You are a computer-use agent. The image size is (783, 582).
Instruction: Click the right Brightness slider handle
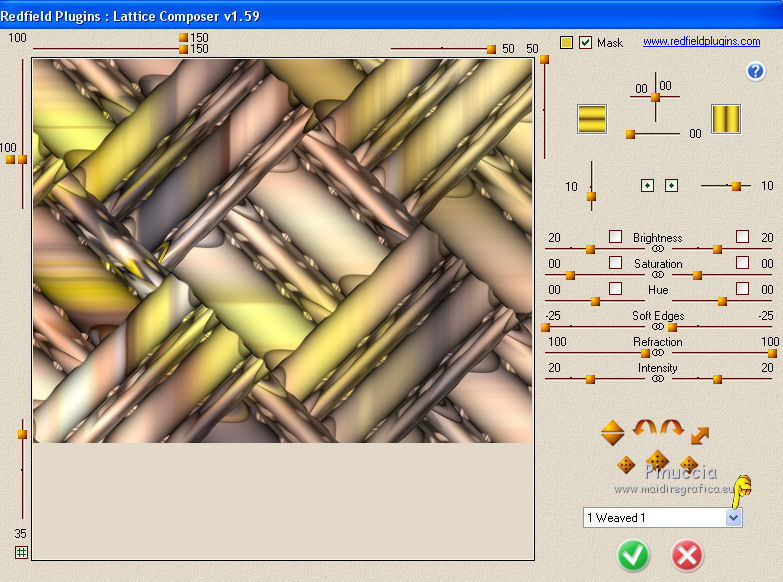coord(718,249)
